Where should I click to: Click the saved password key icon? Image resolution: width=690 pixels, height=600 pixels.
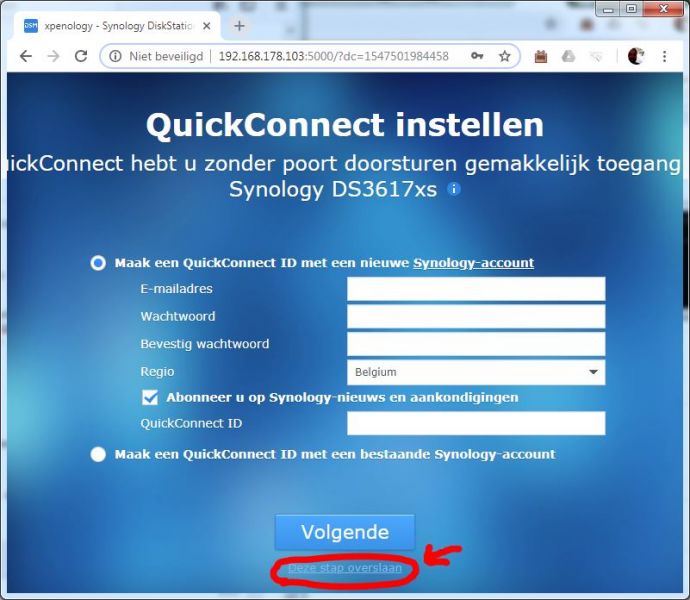[477, 56]
